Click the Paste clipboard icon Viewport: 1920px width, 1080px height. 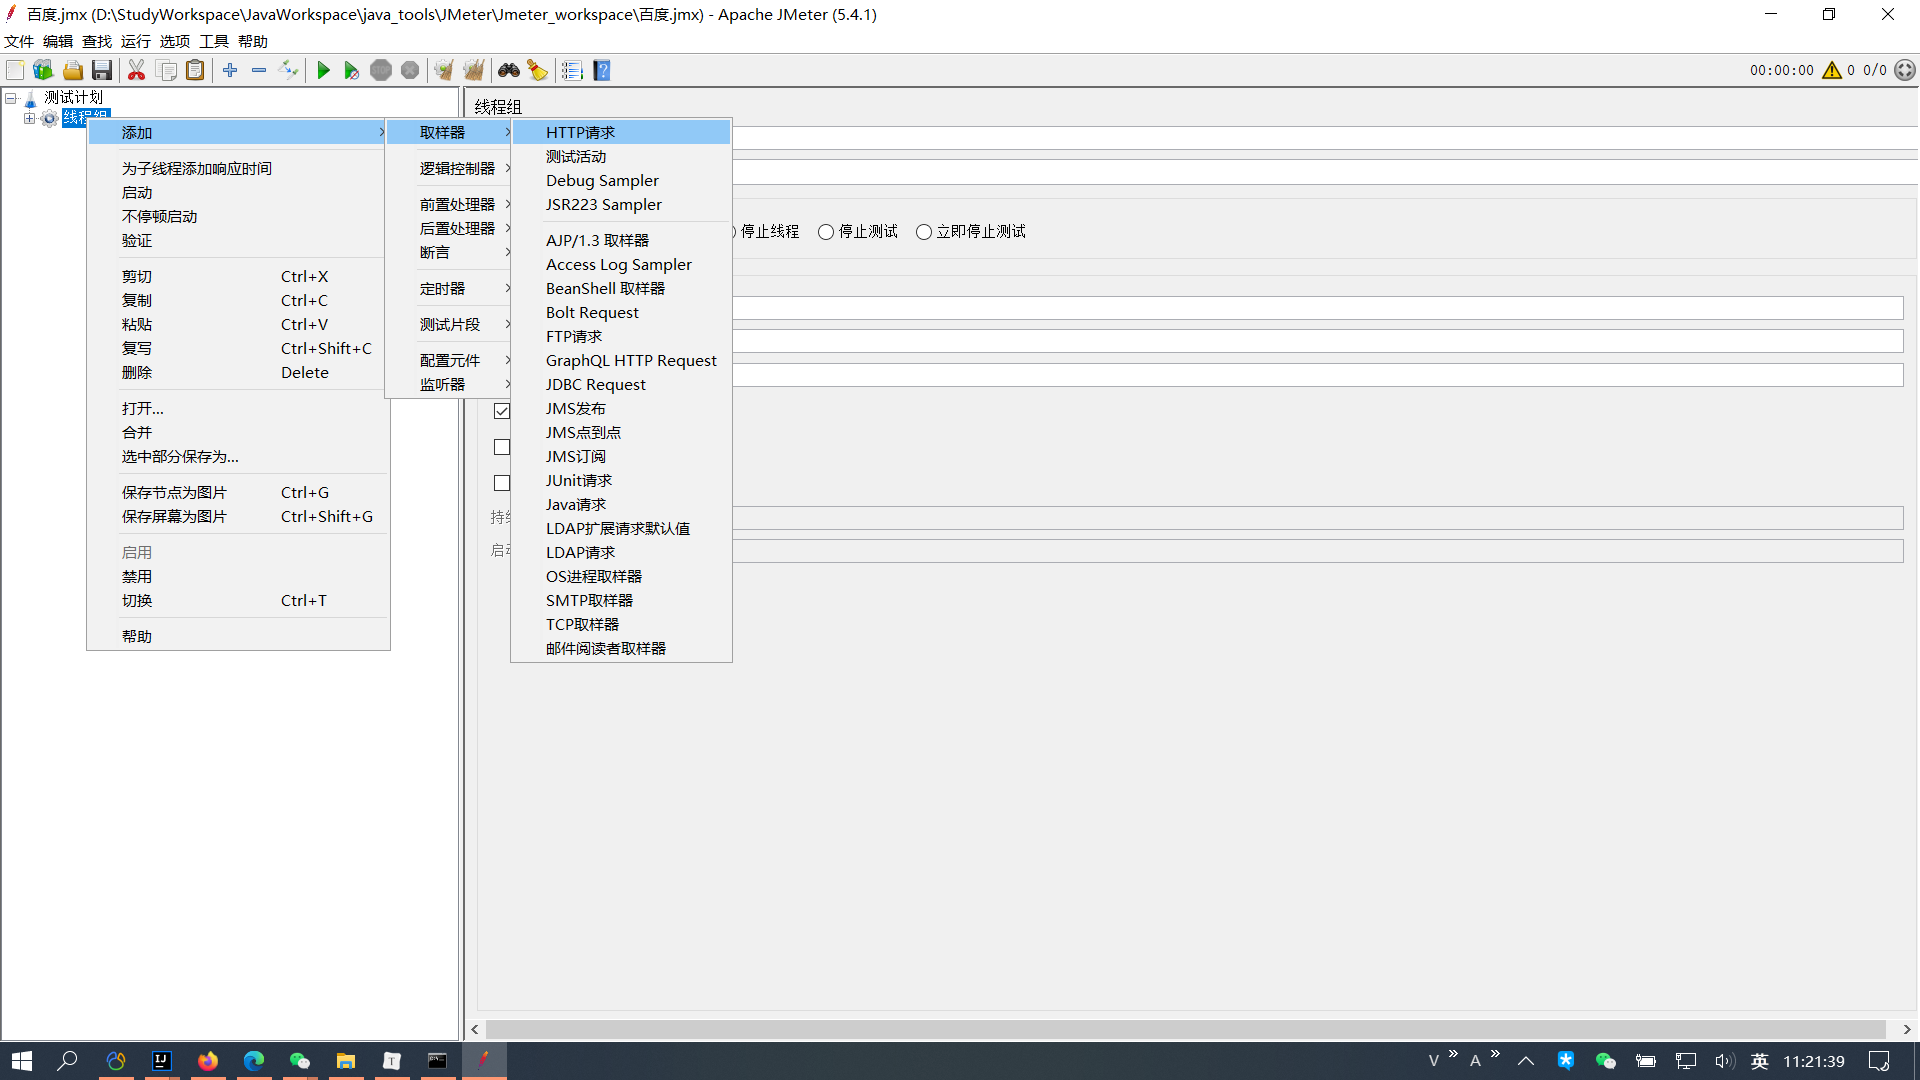(196, 70)
